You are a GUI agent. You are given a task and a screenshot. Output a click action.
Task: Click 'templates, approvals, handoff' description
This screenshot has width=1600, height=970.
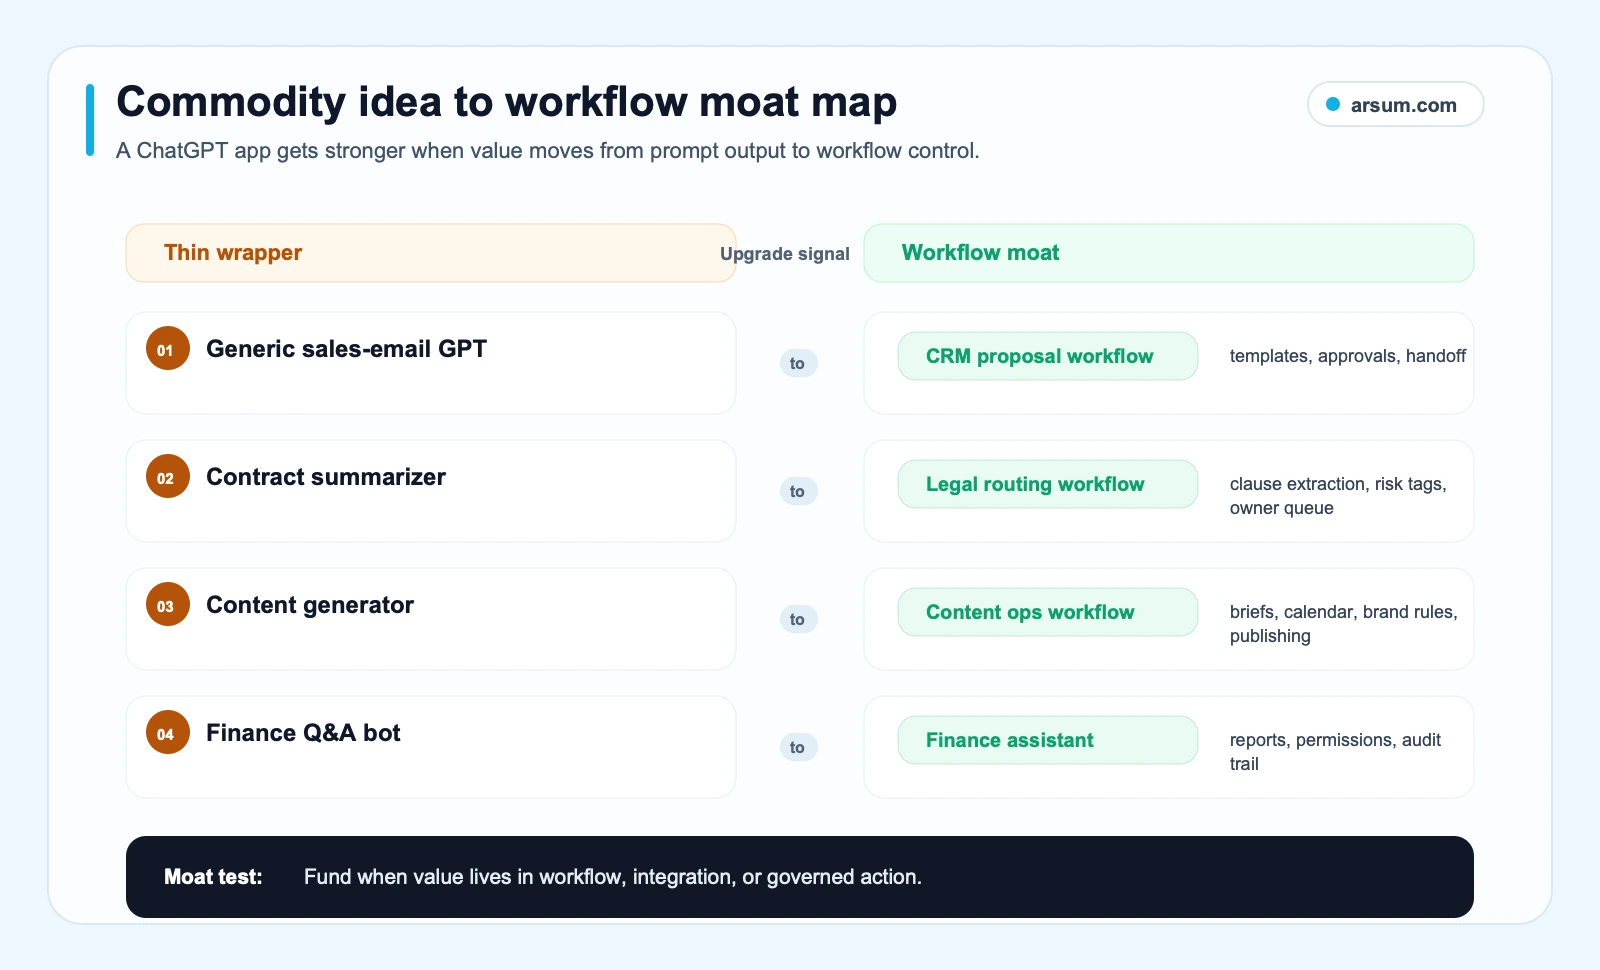(x=1348, y=356)
